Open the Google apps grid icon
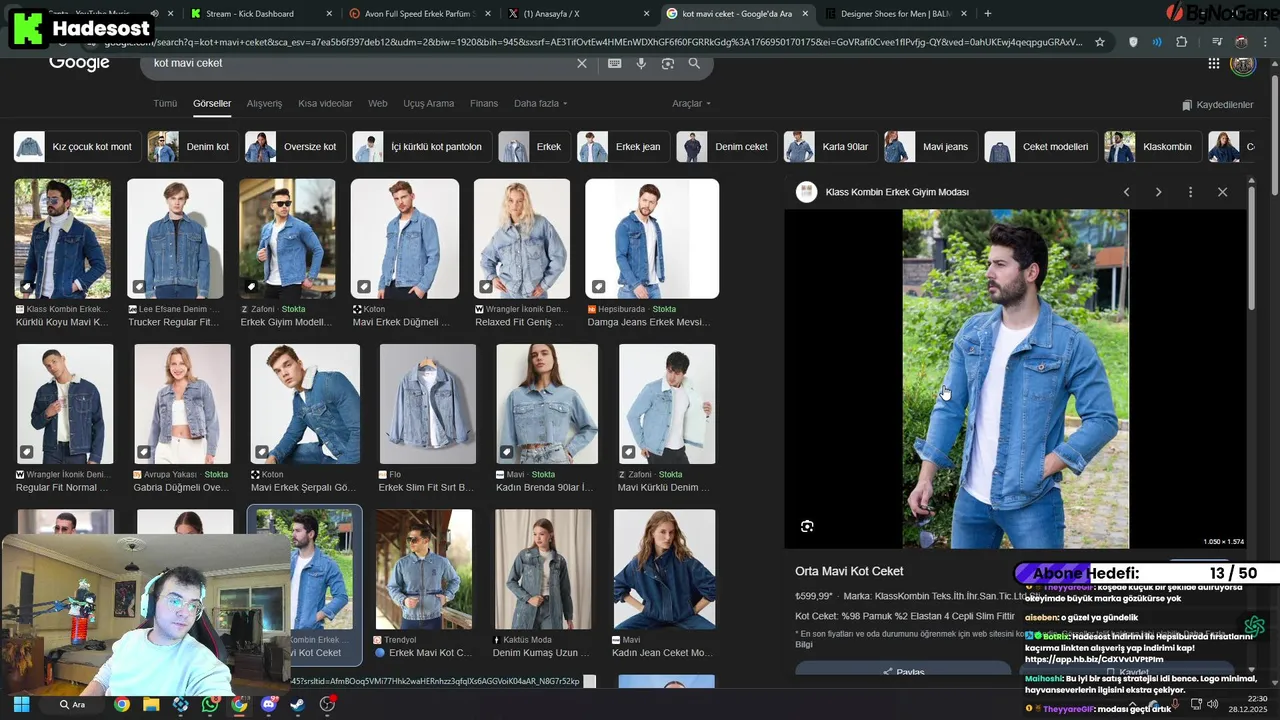 pos(1213,63)
